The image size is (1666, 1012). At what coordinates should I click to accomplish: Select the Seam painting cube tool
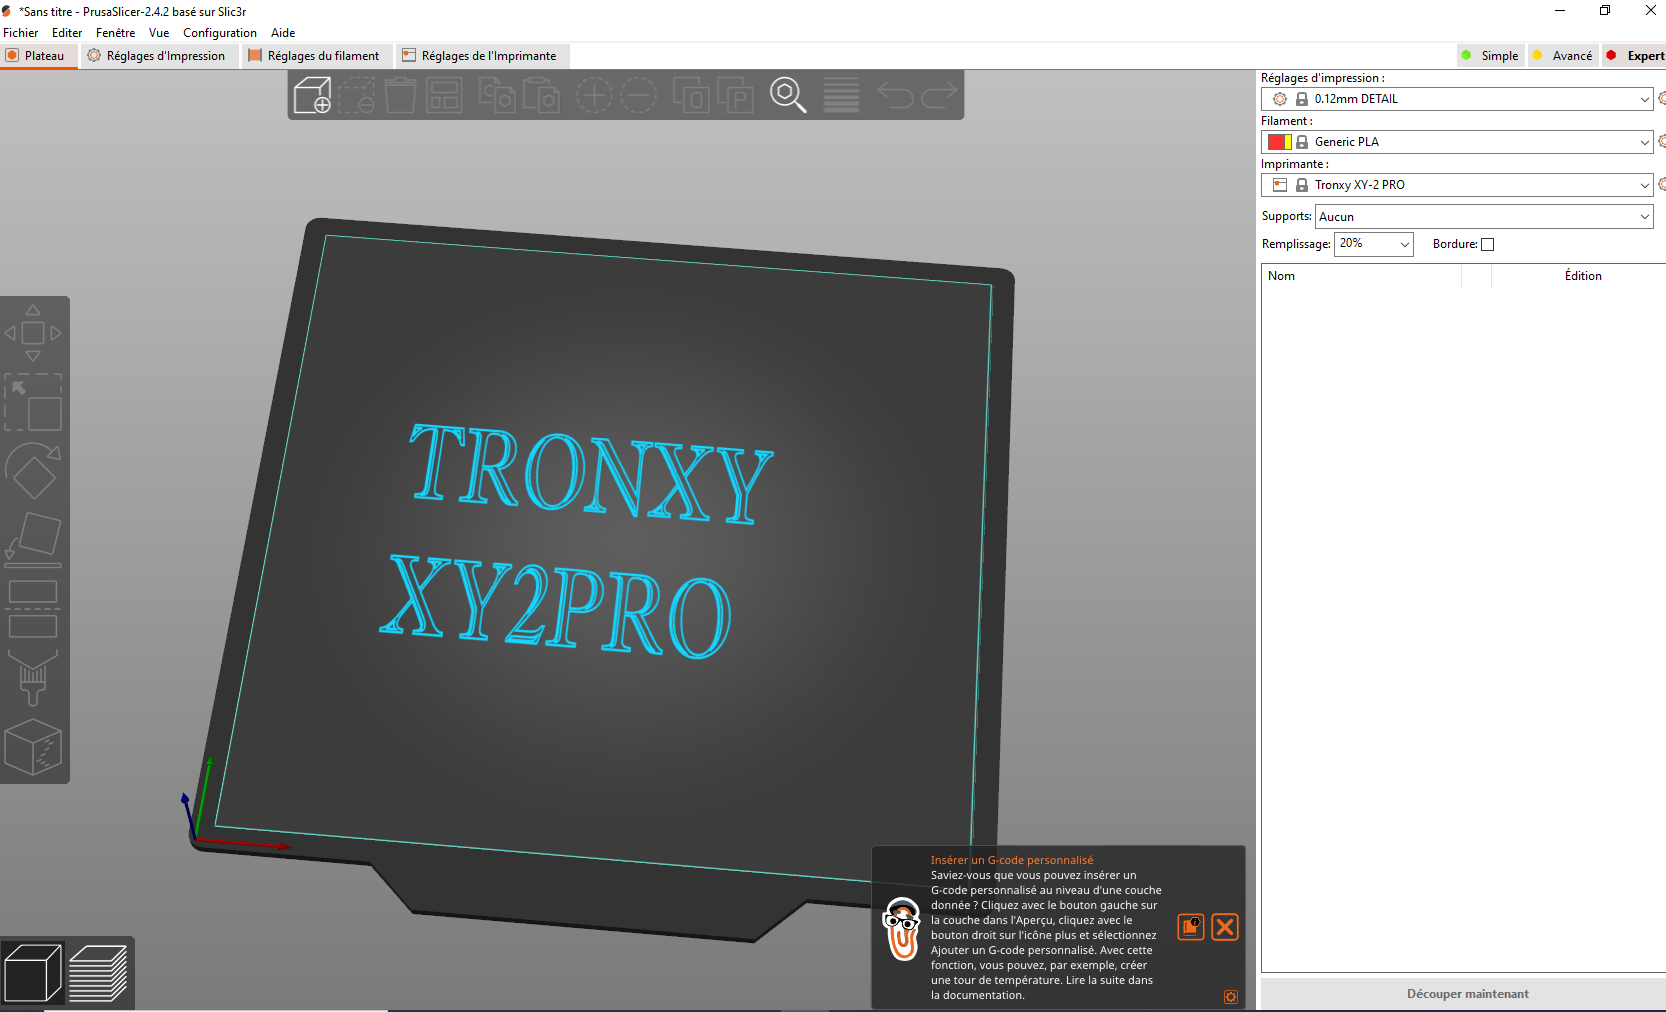coord(33,747)
